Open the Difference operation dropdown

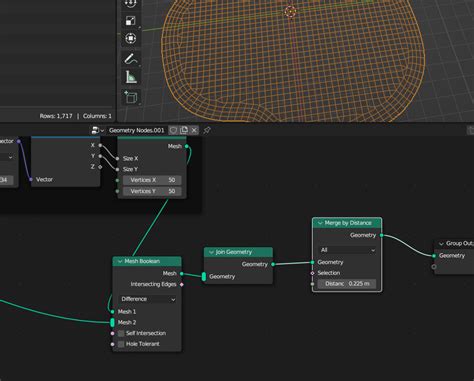coord(148,299)
